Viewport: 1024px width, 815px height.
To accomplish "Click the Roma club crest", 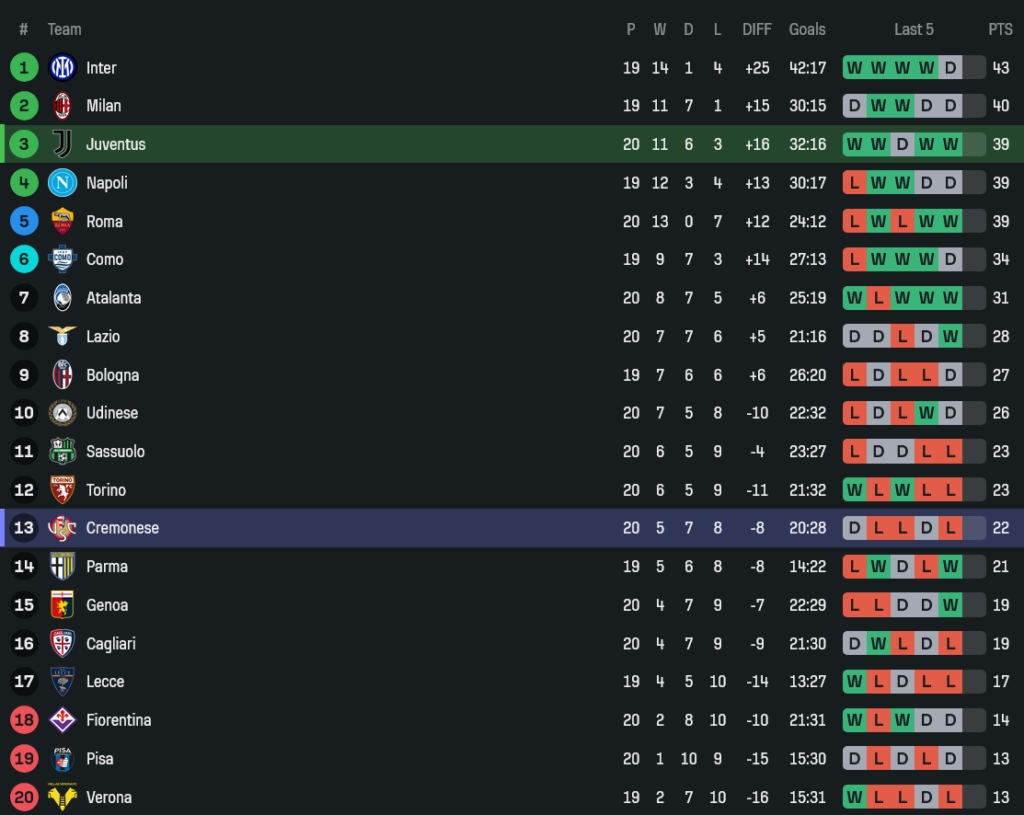I will point(63,221).
